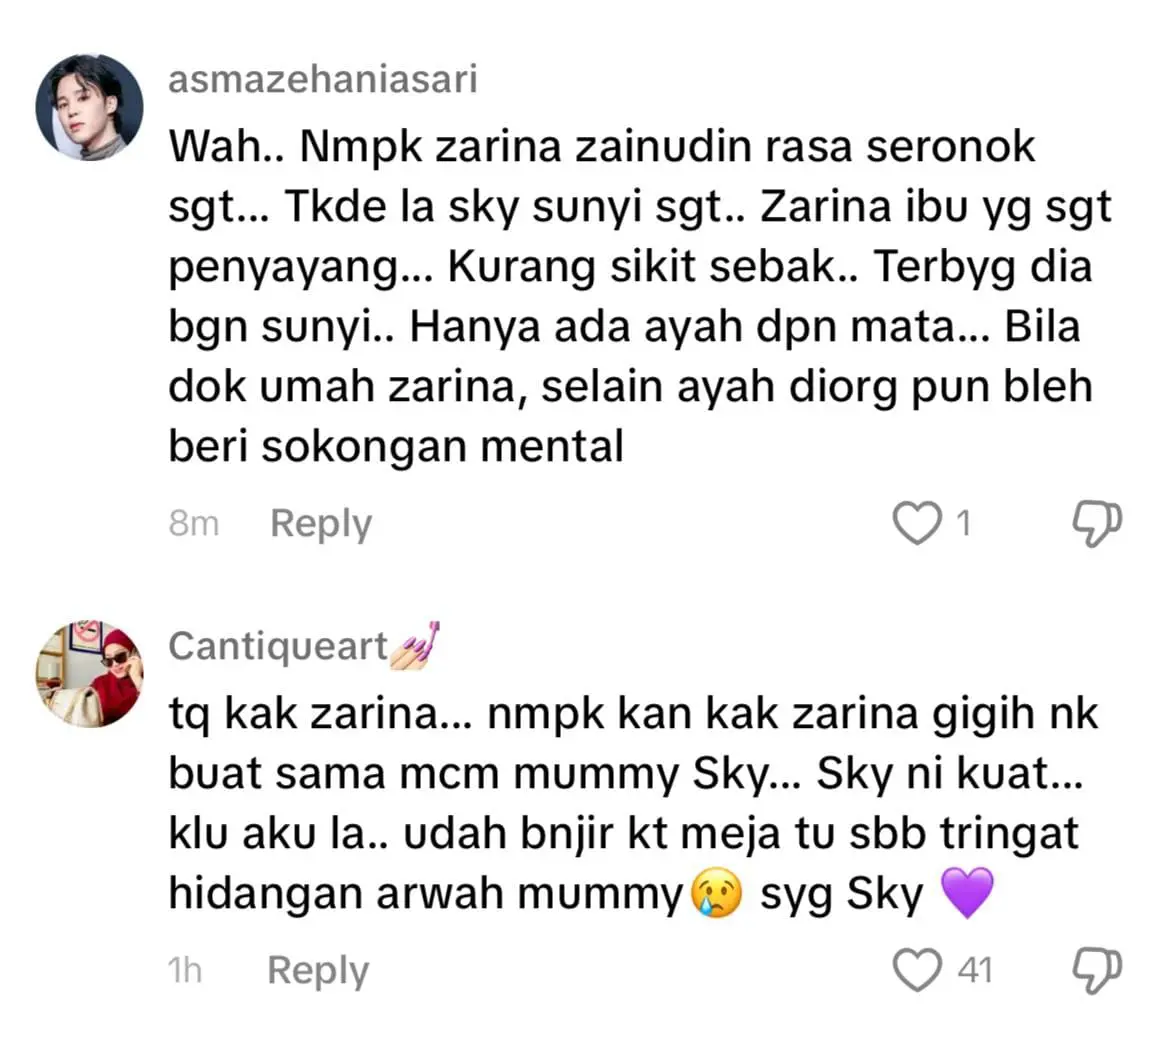Click the like count 41
The image size is (1169, 1056).
(975, 971)
